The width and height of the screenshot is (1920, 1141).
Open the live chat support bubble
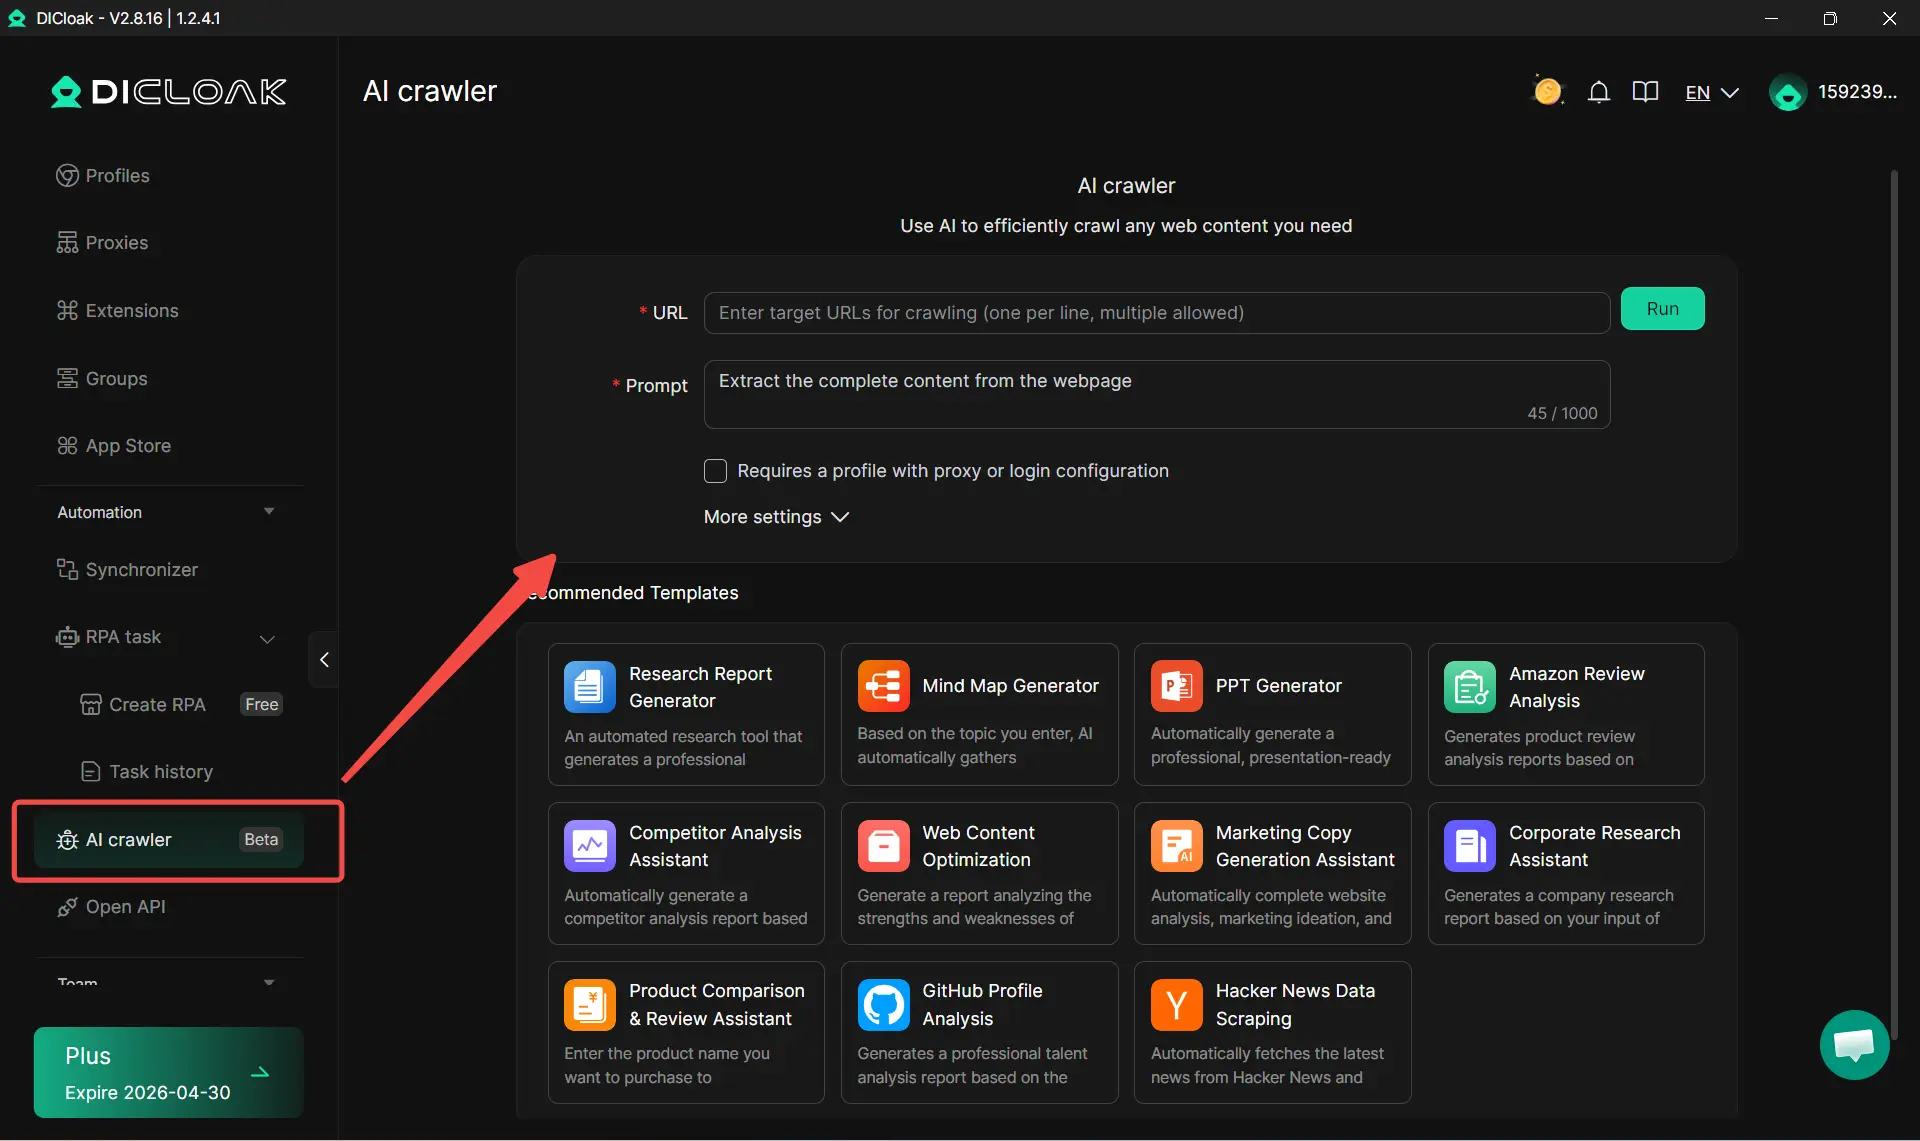(1854, 1044)
